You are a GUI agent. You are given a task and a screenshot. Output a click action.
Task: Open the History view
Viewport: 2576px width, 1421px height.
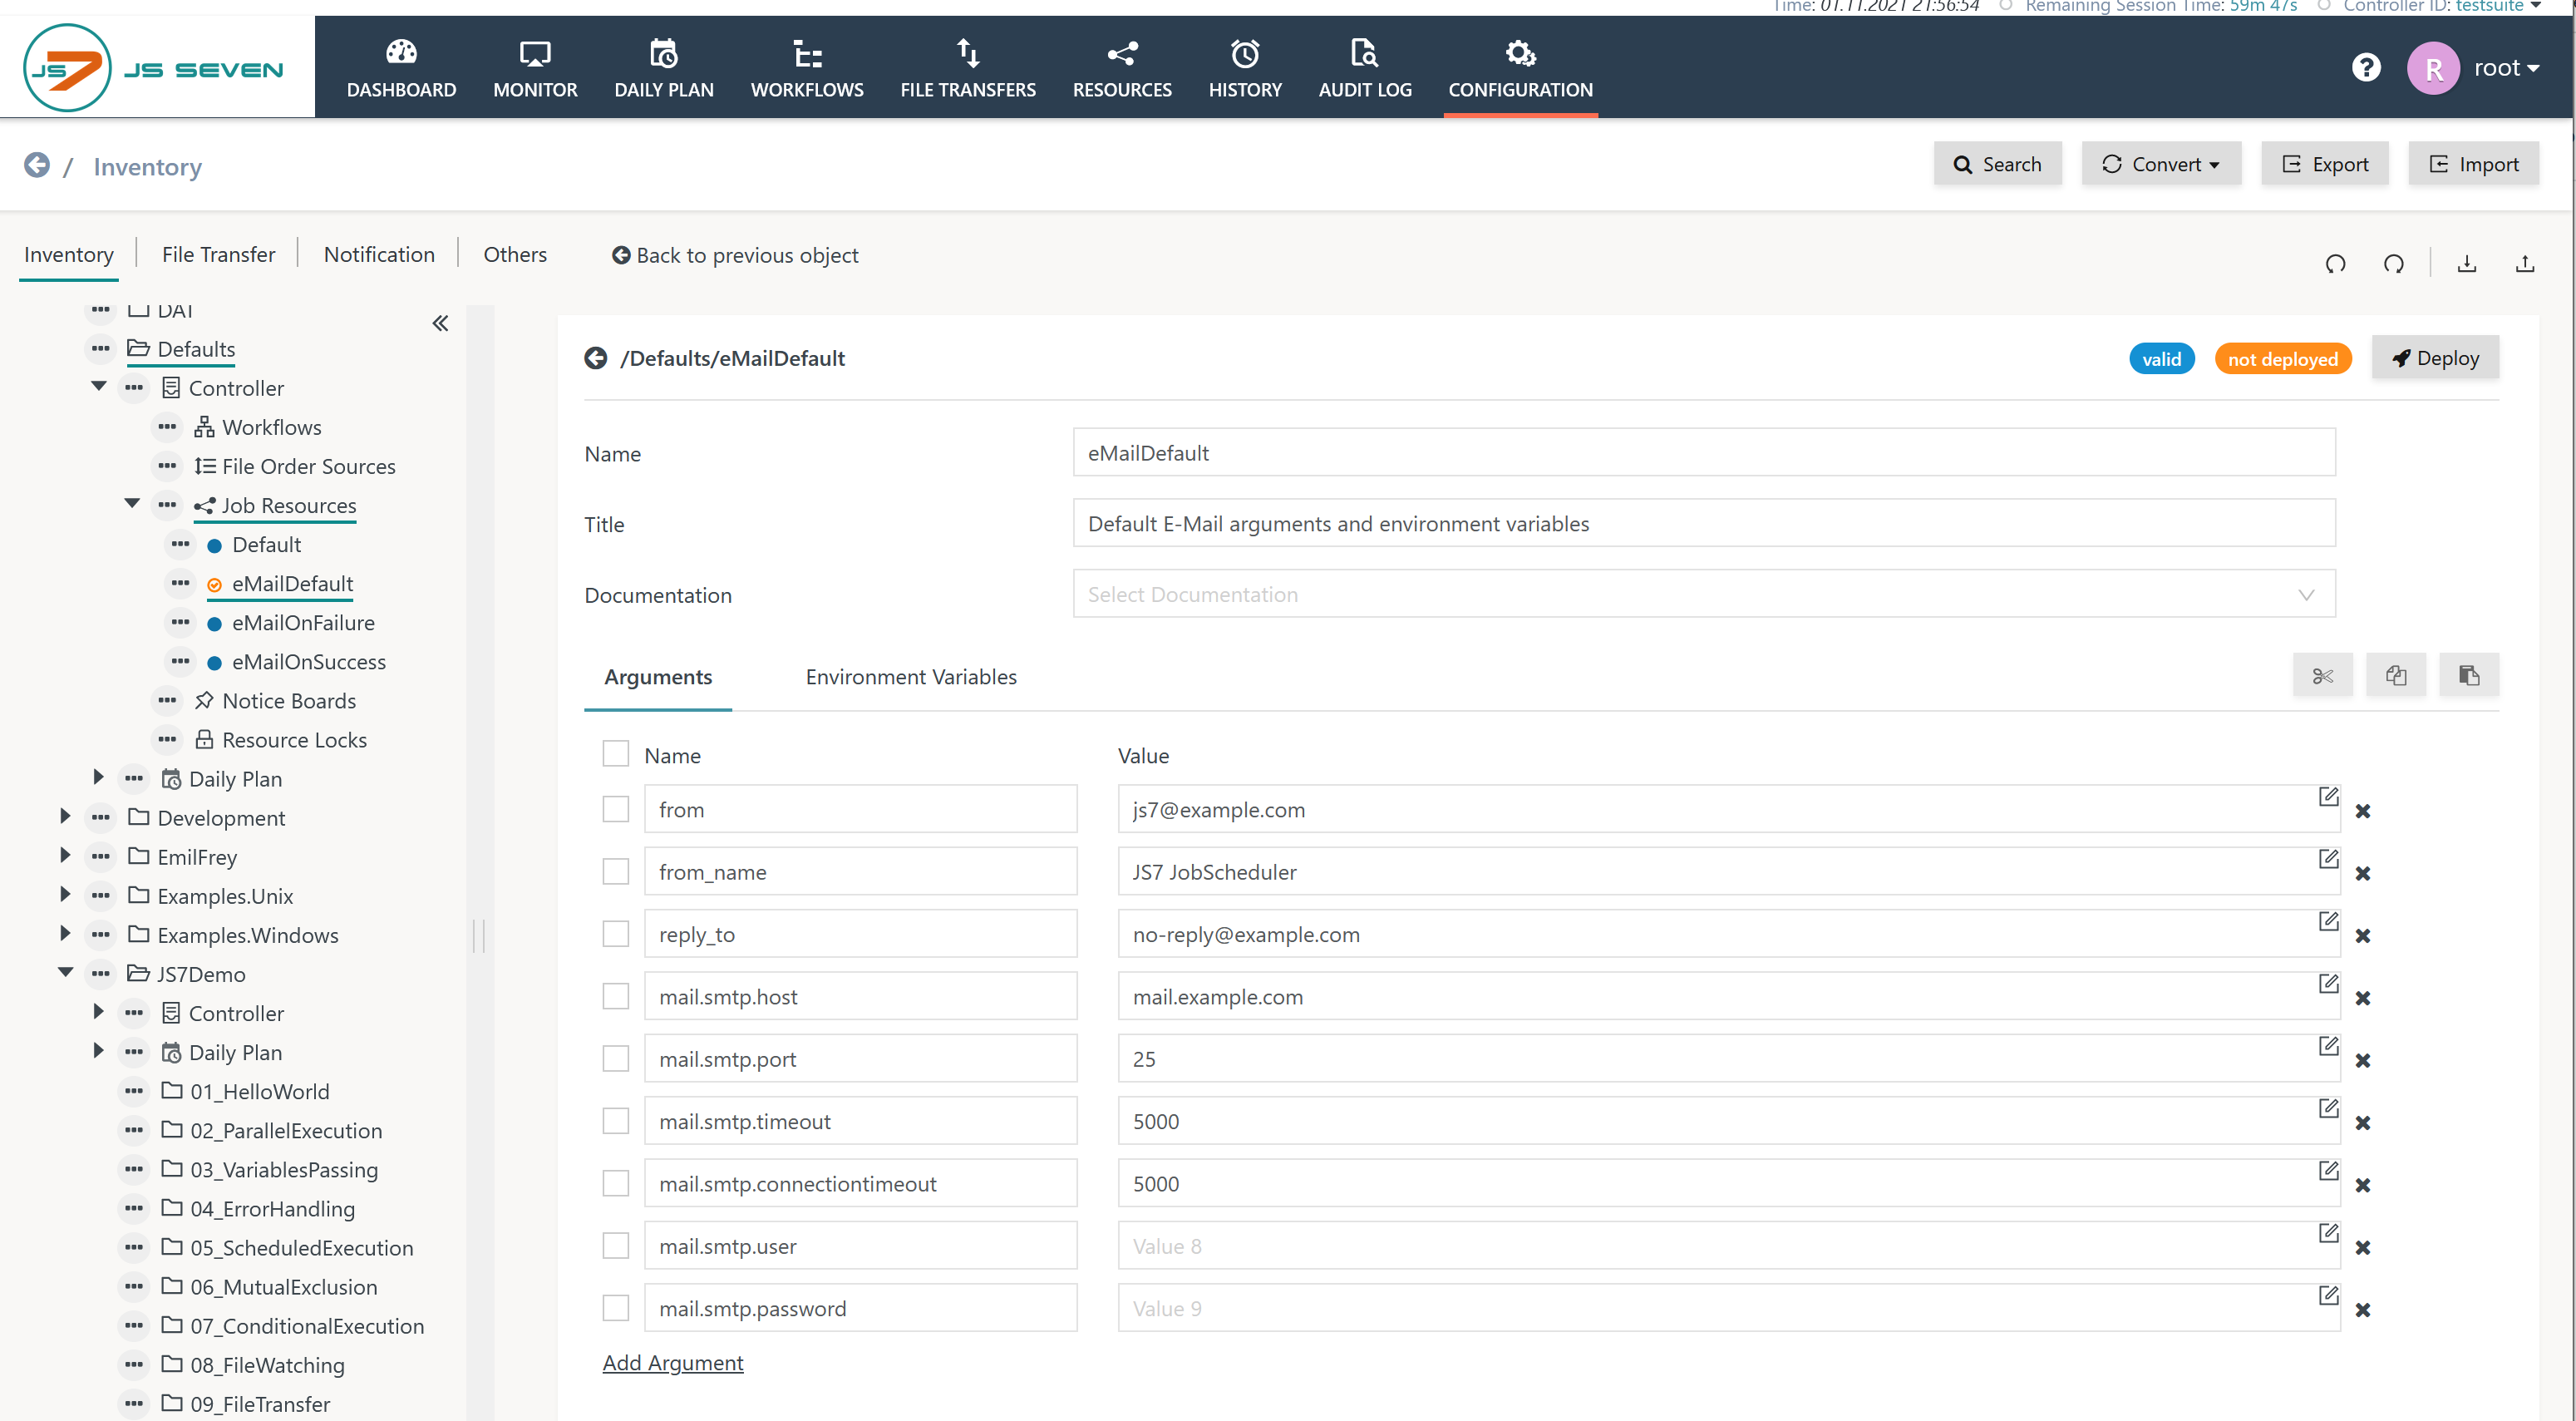tap(1245, 68)
